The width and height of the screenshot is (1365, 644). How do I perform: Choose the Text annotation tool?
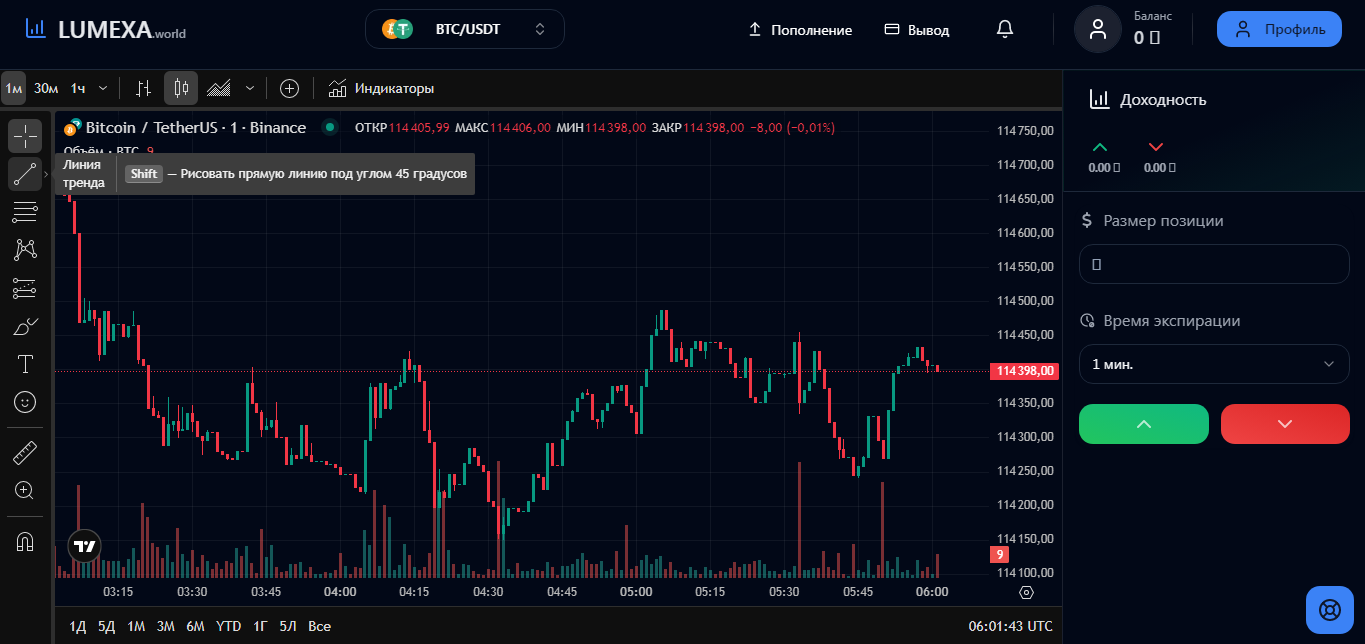[25, 363]
